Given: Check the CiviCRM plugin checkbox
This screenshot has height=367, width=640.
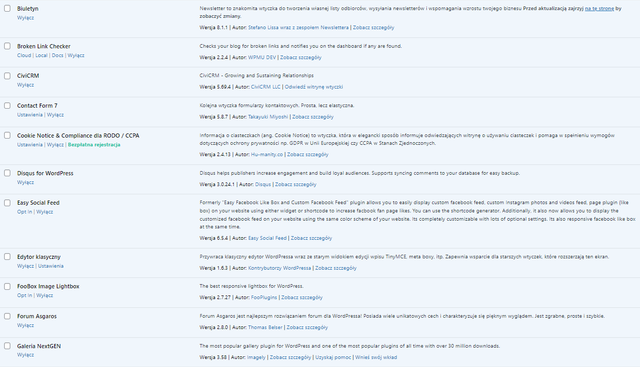Looking at the screenshot, I should [x=7, y=76].
